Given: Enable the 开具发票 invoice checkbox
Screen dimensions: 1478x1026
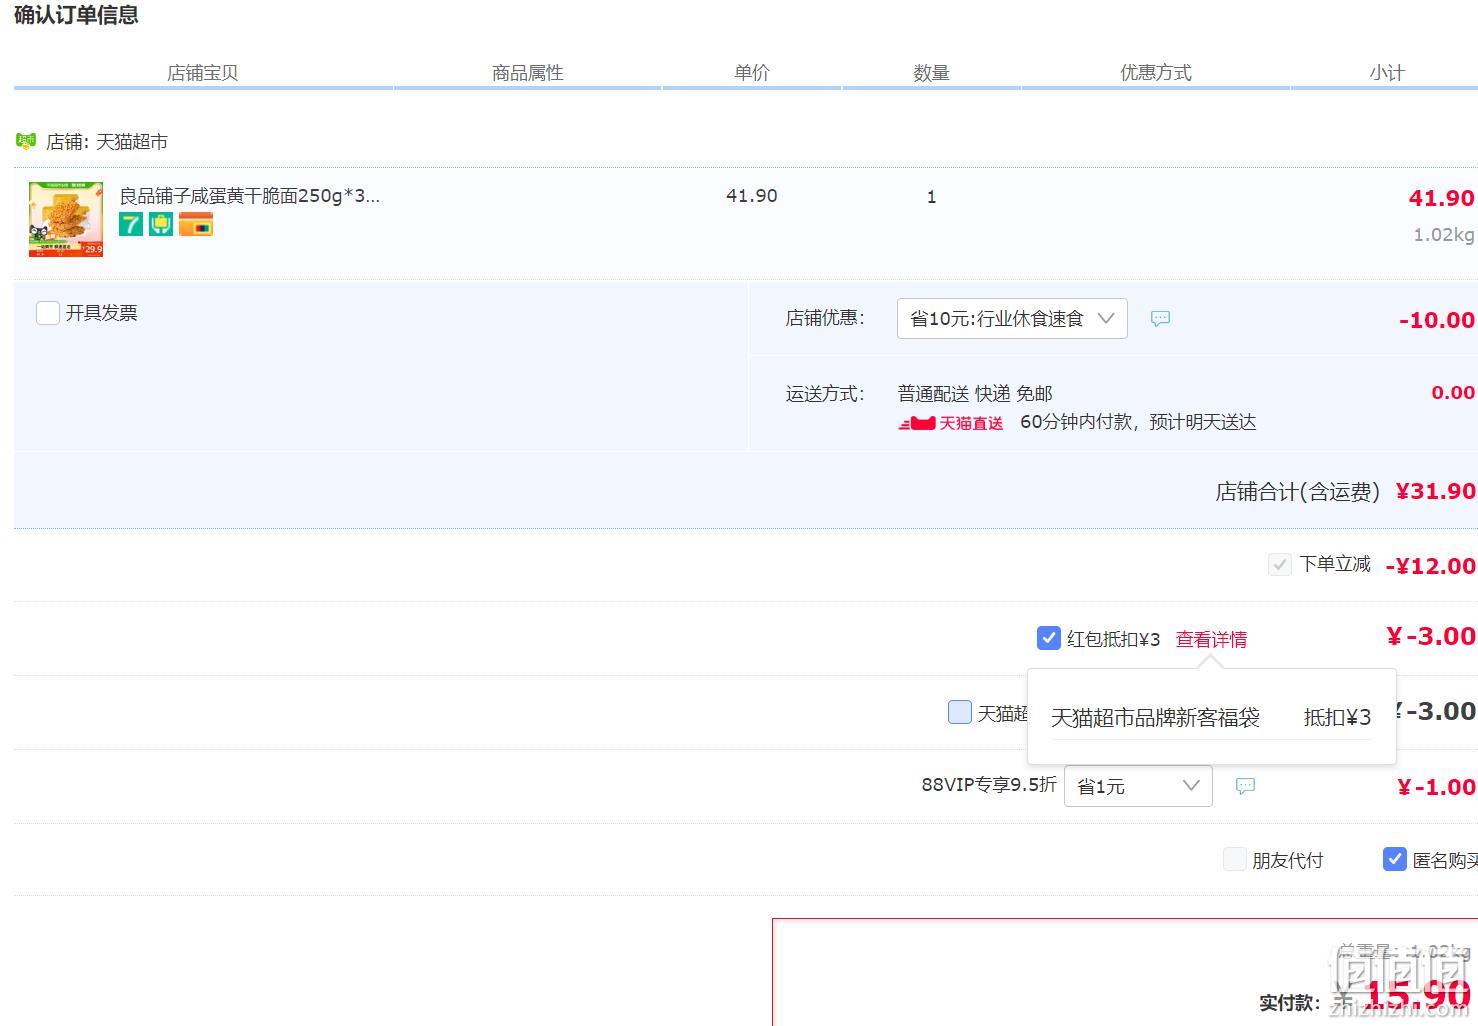Looking at the screenshot, I should click(48, 313).
